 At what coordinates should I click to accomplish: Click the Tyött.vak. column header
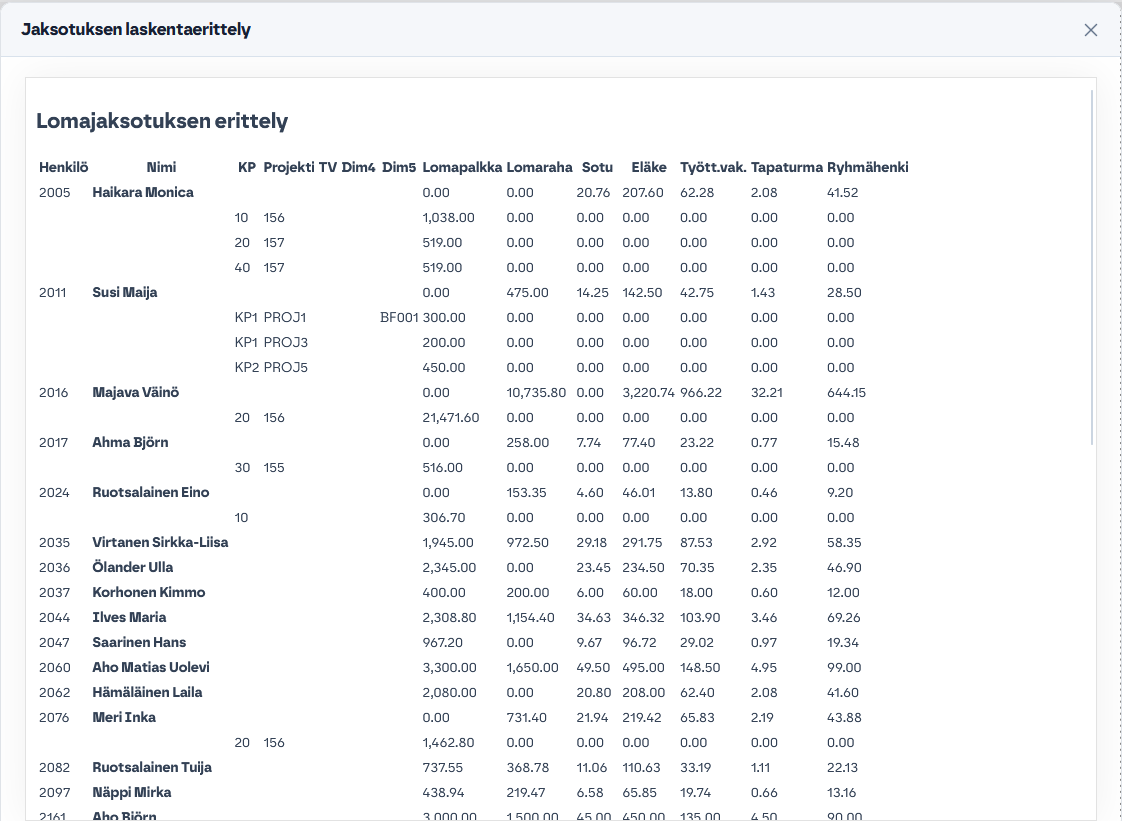tap(713, 167)
